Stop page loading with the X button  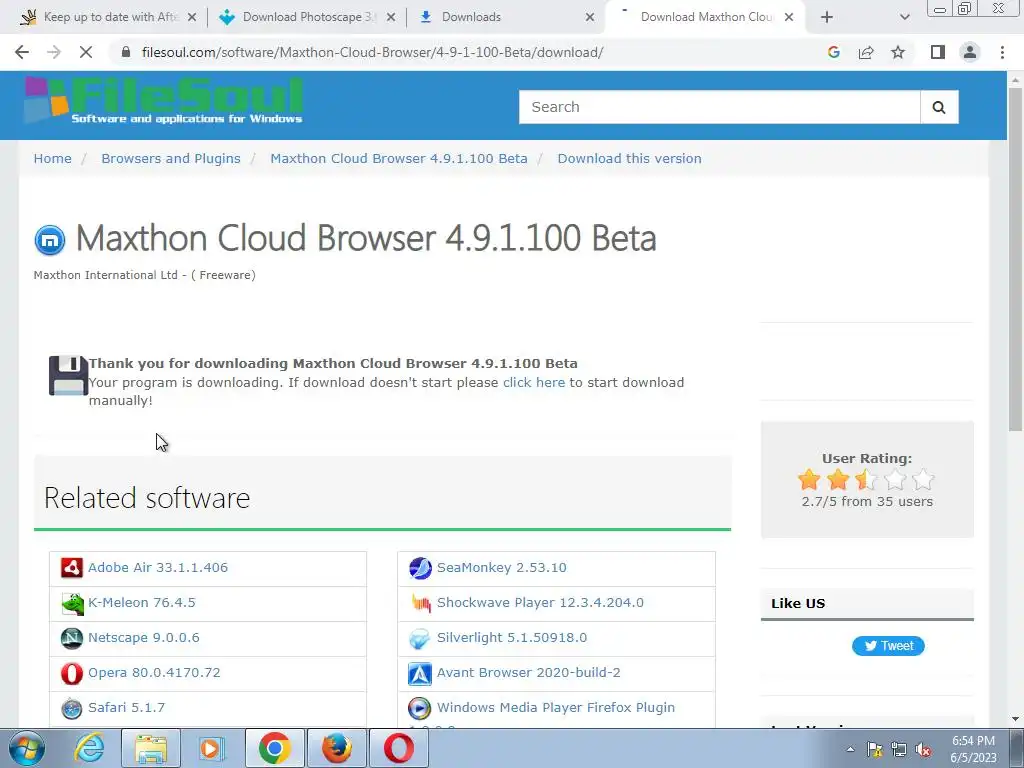[86, 52]
